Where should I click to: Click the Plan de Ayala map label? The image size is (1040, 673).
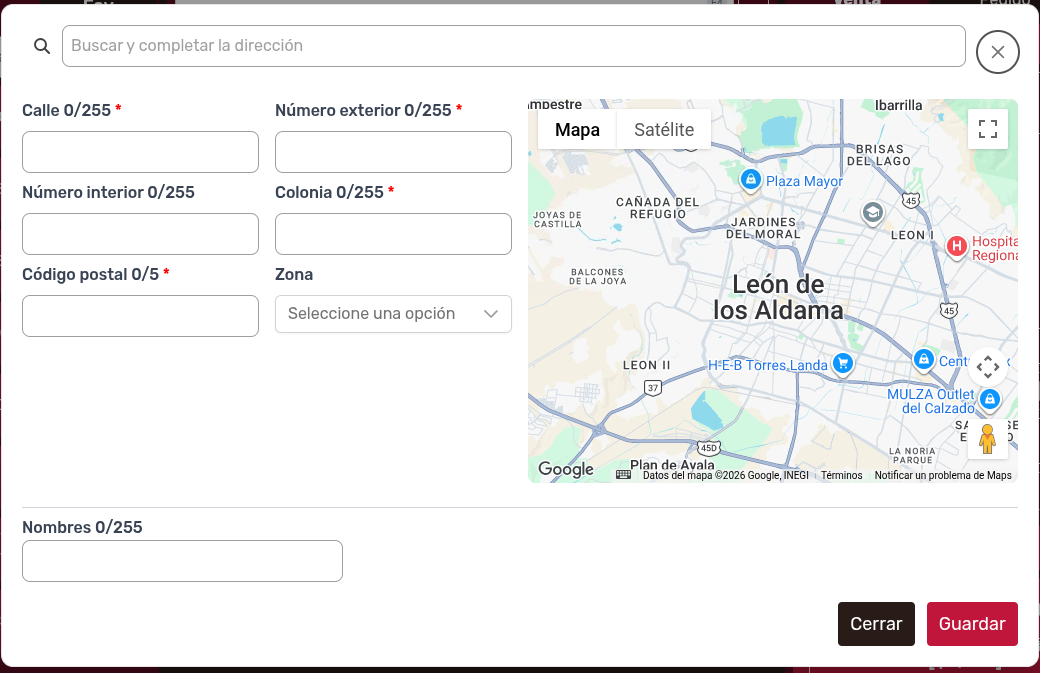(672, 465)
